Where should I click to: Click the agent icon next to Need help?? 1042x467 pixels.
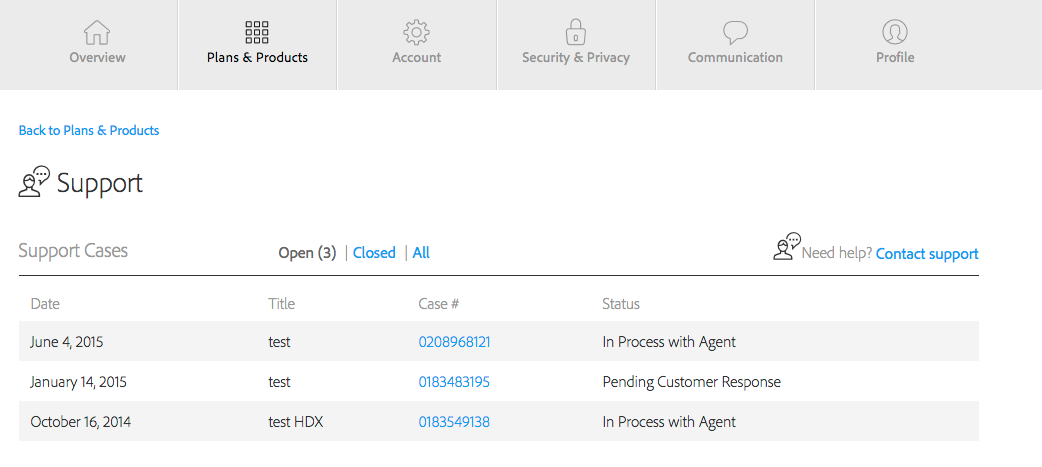point(787,246)
